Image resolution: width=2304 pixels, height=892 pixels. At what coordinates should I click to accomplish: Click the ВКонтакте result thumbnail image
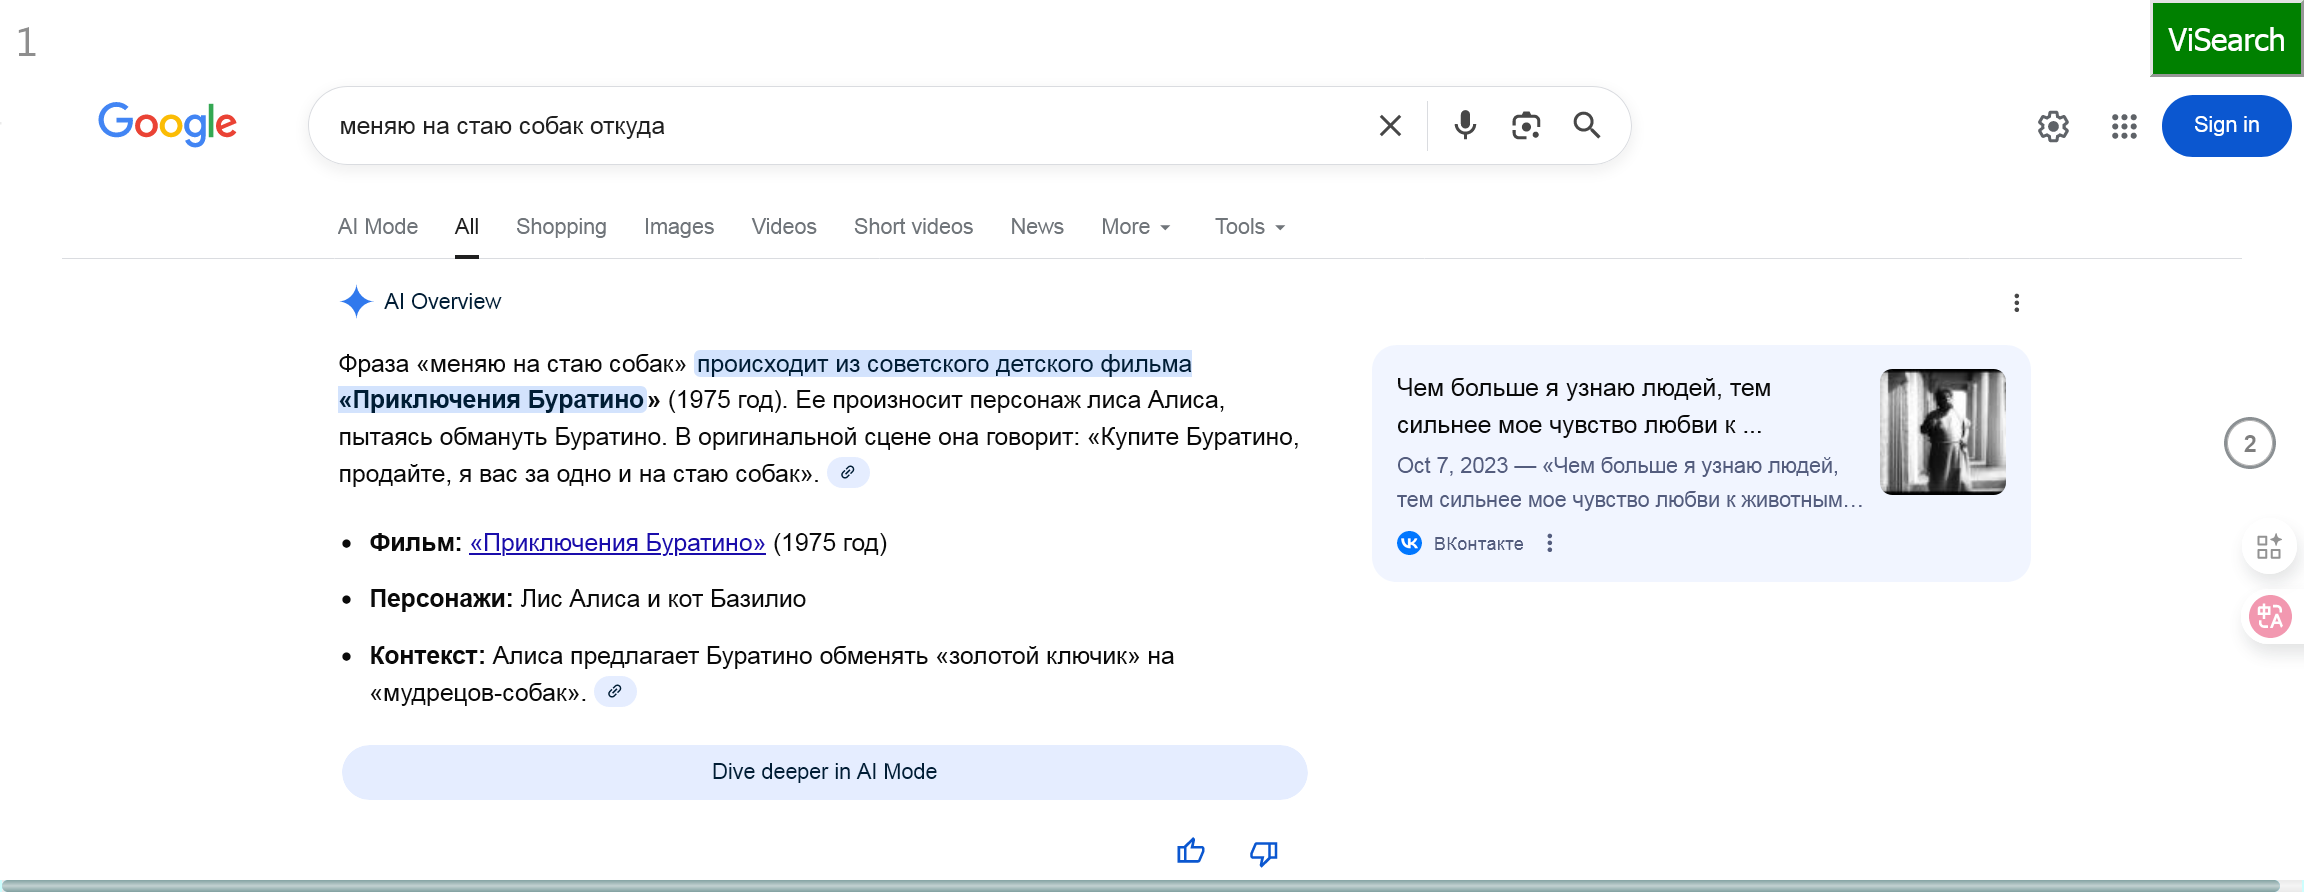point(1942,432)
